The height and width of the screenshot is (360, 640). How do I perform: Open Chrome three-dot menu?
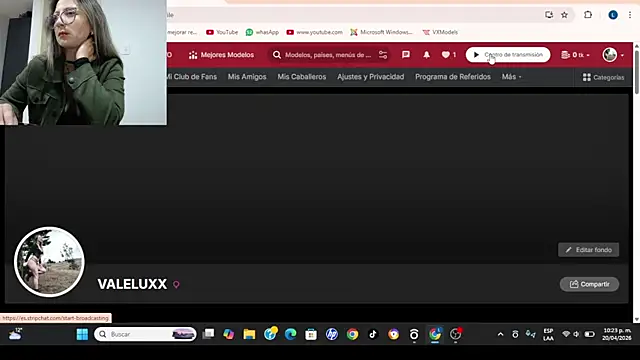pos(630,15)
